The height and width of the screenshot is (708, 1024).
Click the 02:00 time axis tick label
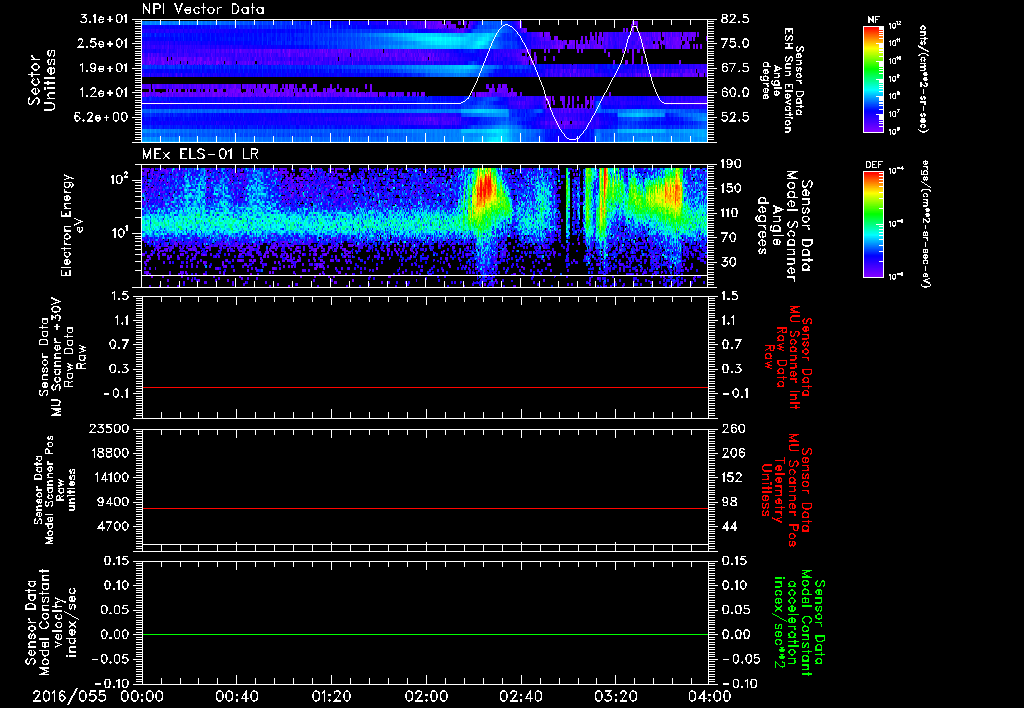(x=426, y=696)
